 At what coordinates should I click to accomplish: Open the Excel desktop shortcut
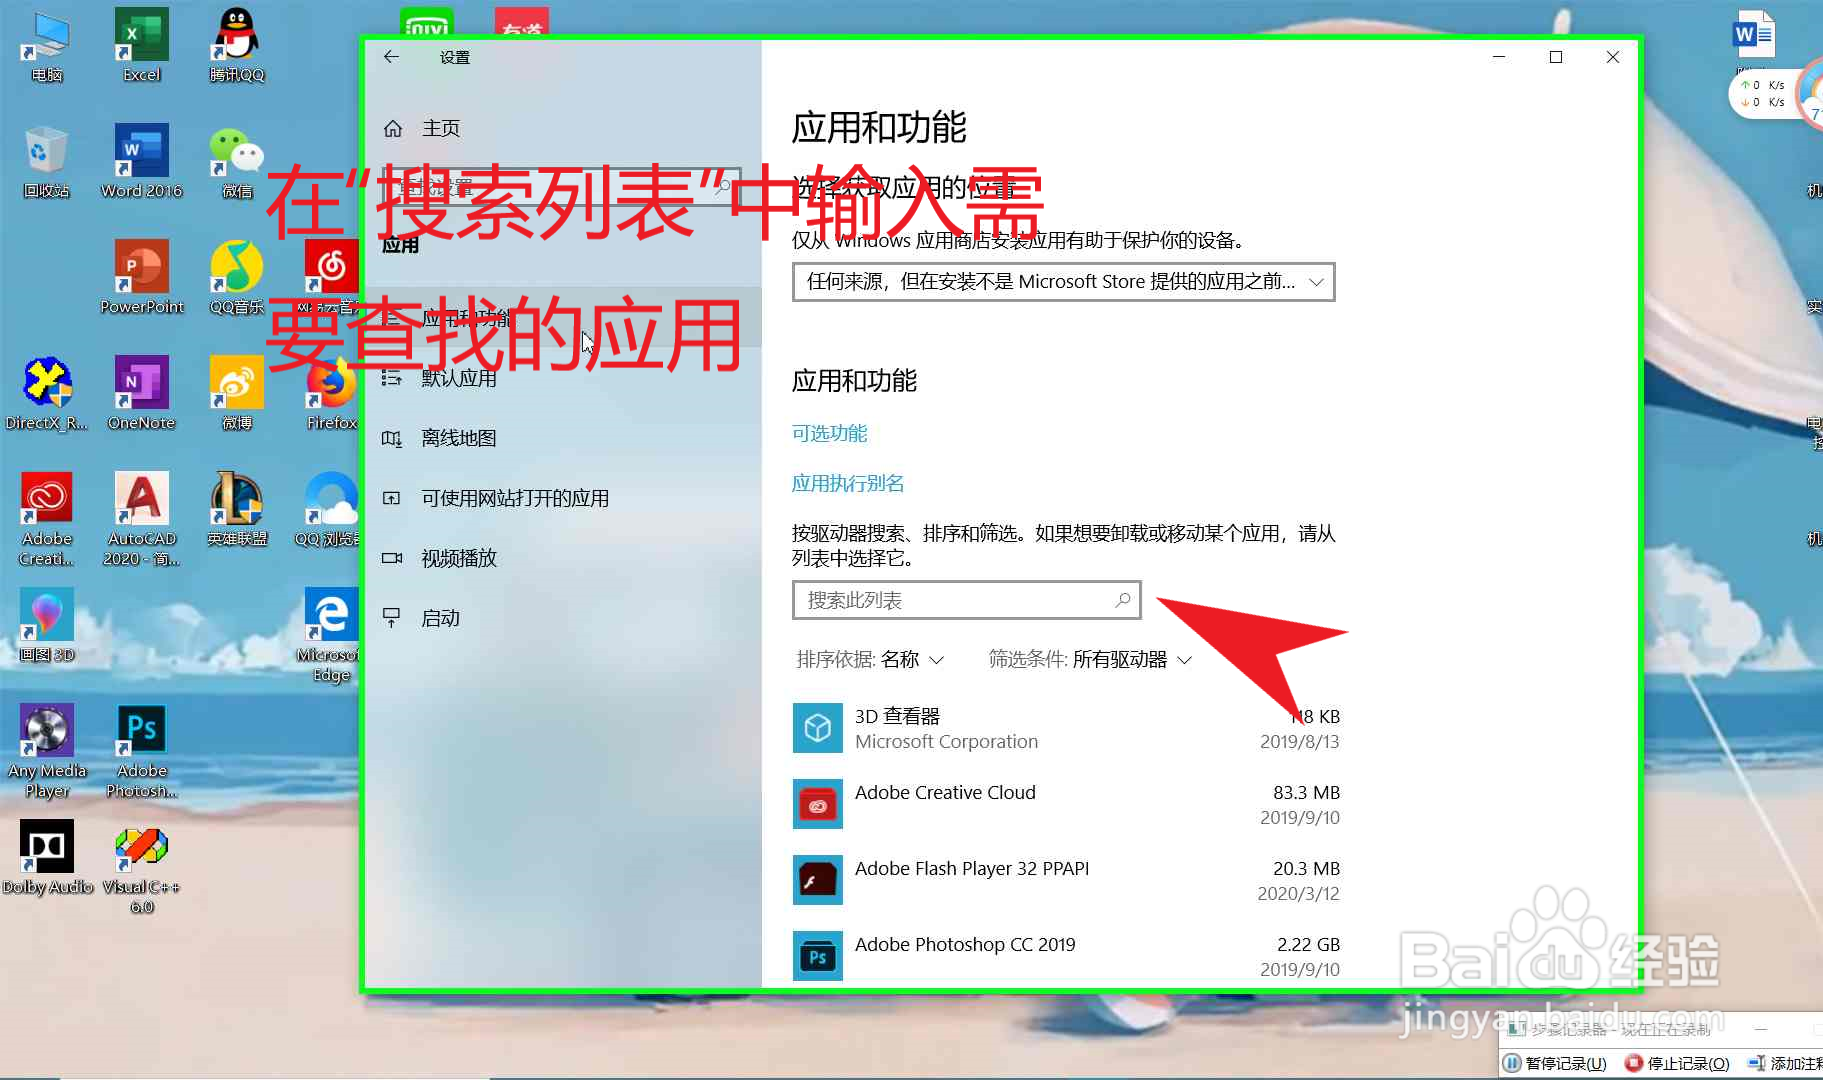142,45
